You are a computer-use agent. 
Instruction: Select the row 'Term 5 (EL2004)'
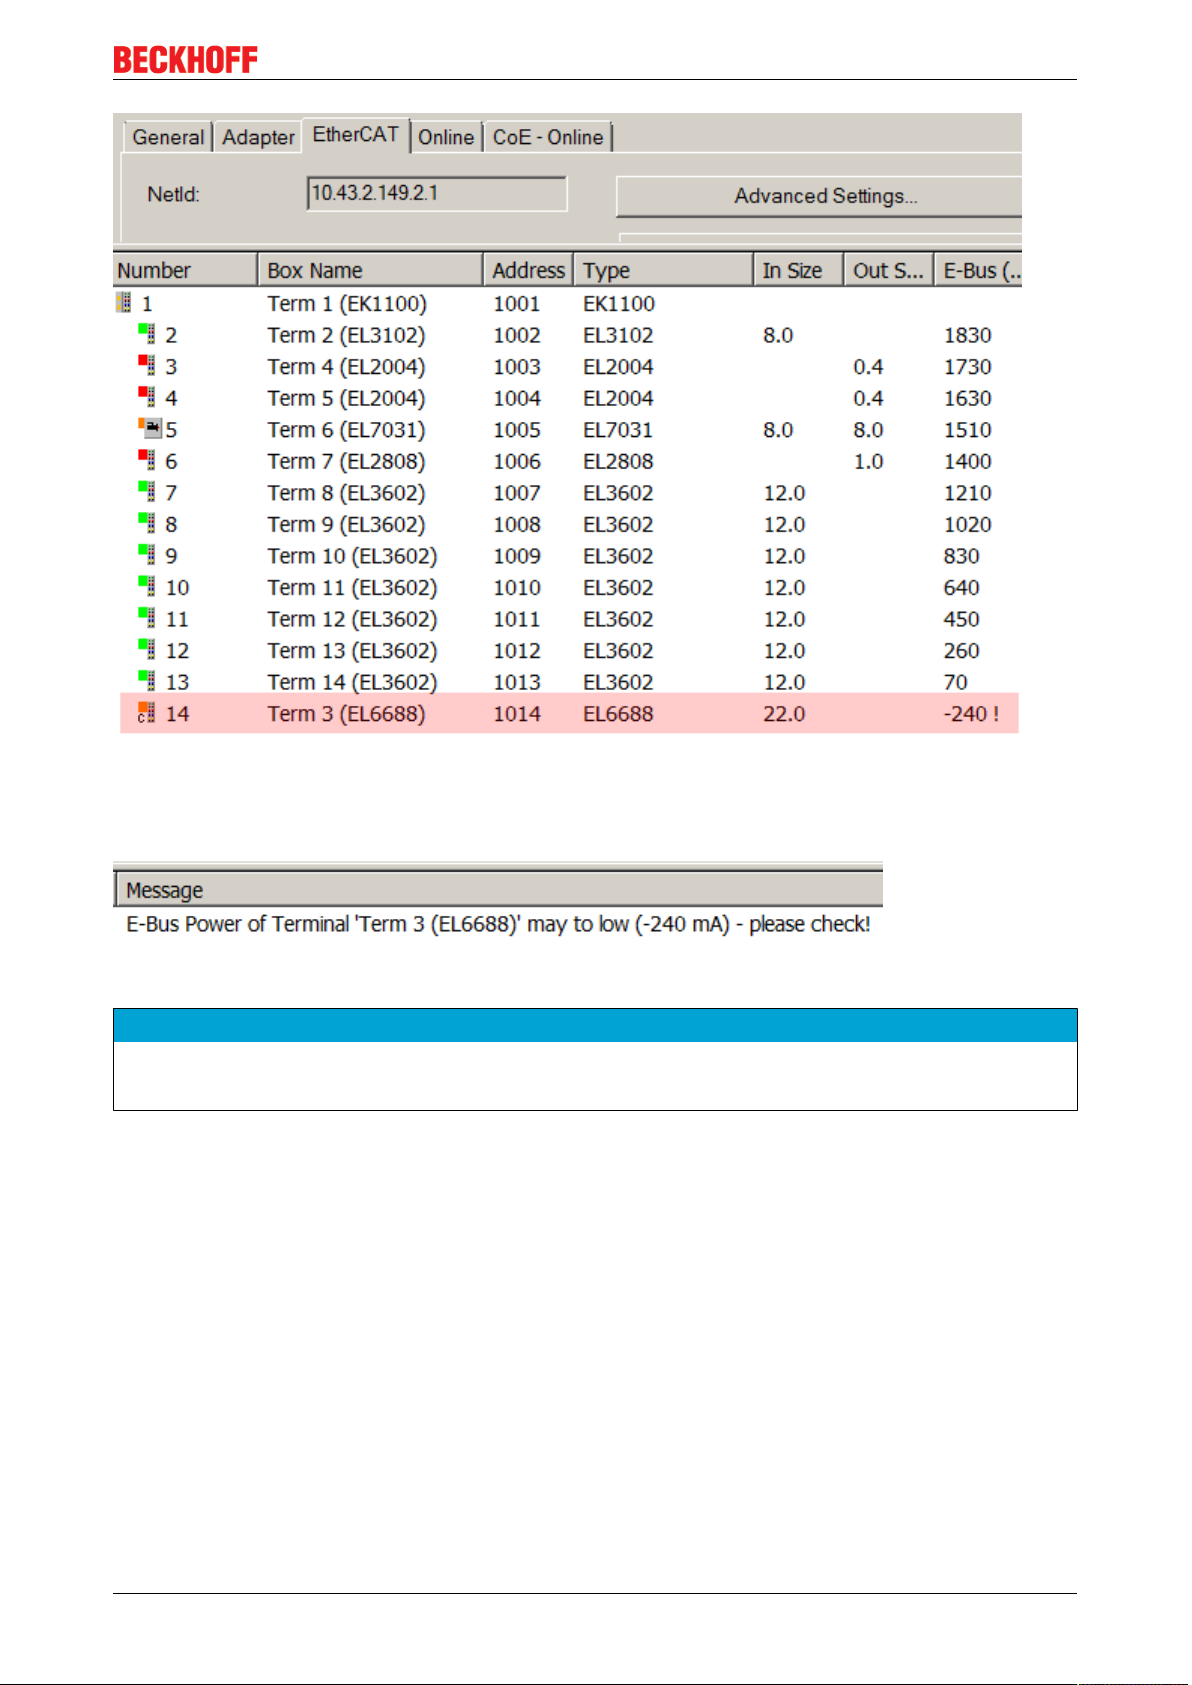(567, 398)
